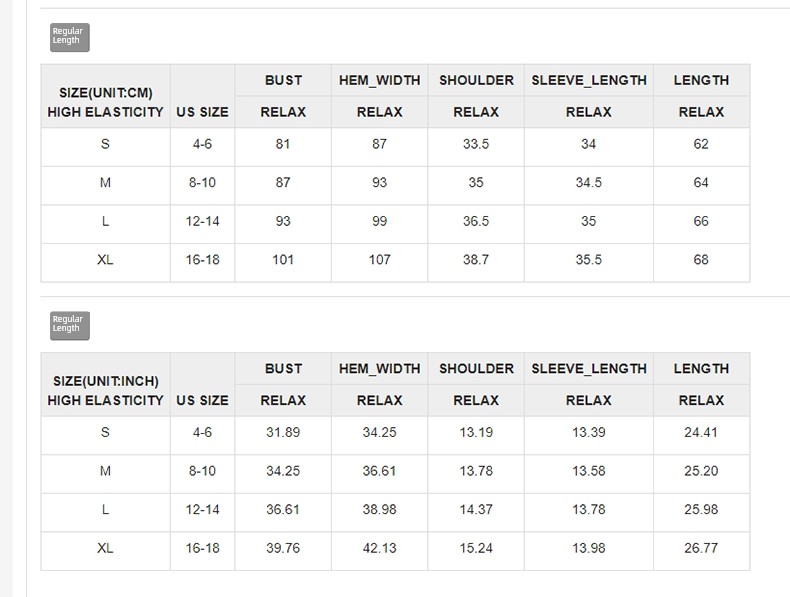790x597 pixels.
Task: Select the SLEEVE_LENGTH header in the CM table
Action: [x=589, y=80]
